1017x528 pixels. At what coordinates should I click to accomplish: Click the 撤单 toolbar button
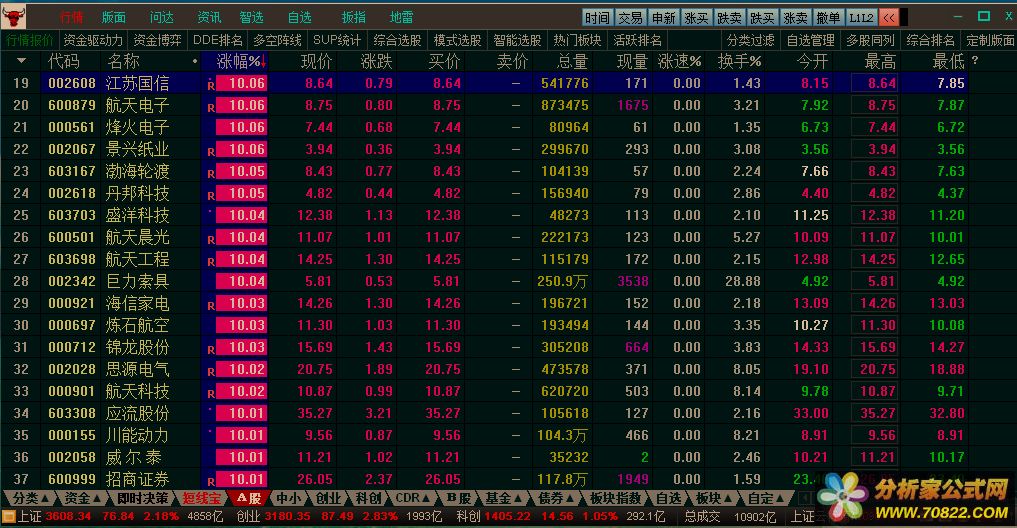[828, 18]
